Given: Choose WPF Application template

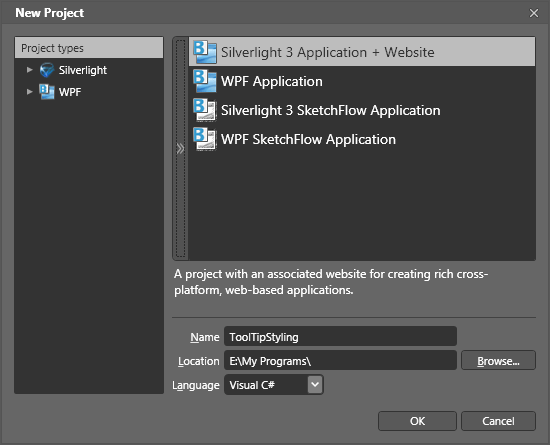Looking at the screenshot, I should (362, 81).
